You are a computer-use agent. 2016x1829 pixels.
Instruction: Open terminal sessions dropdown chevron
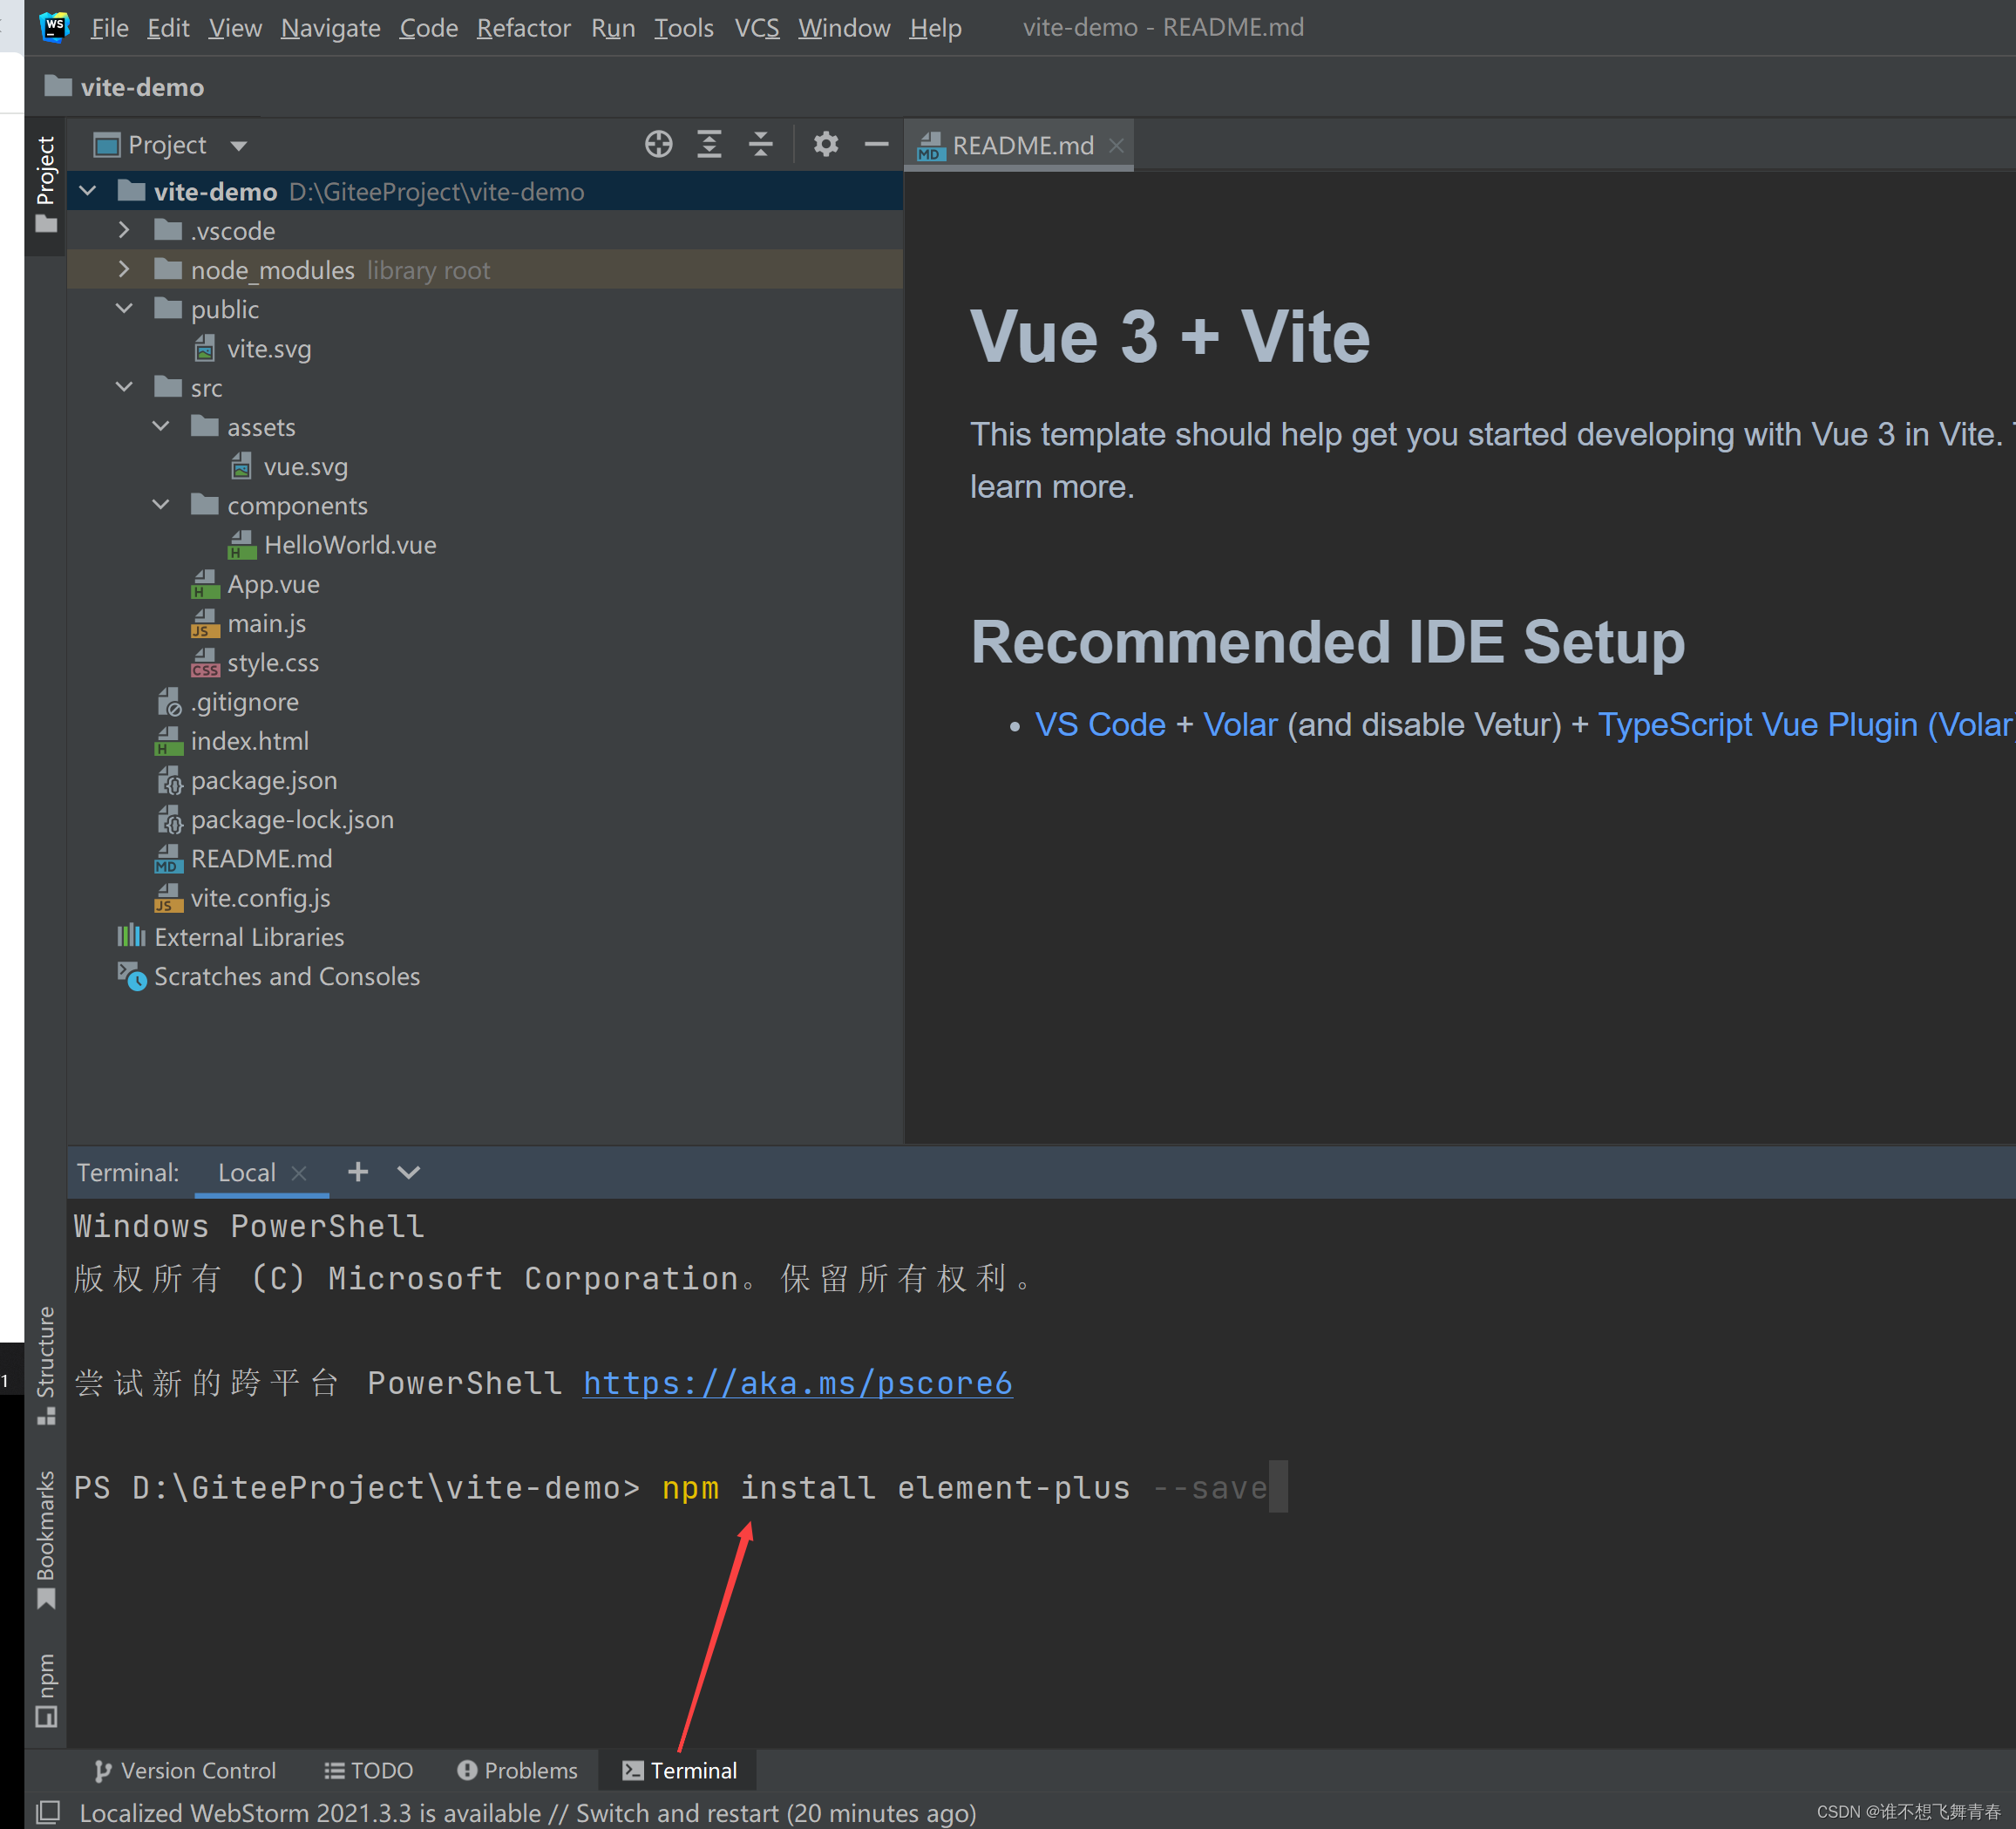coord(408,1172)
